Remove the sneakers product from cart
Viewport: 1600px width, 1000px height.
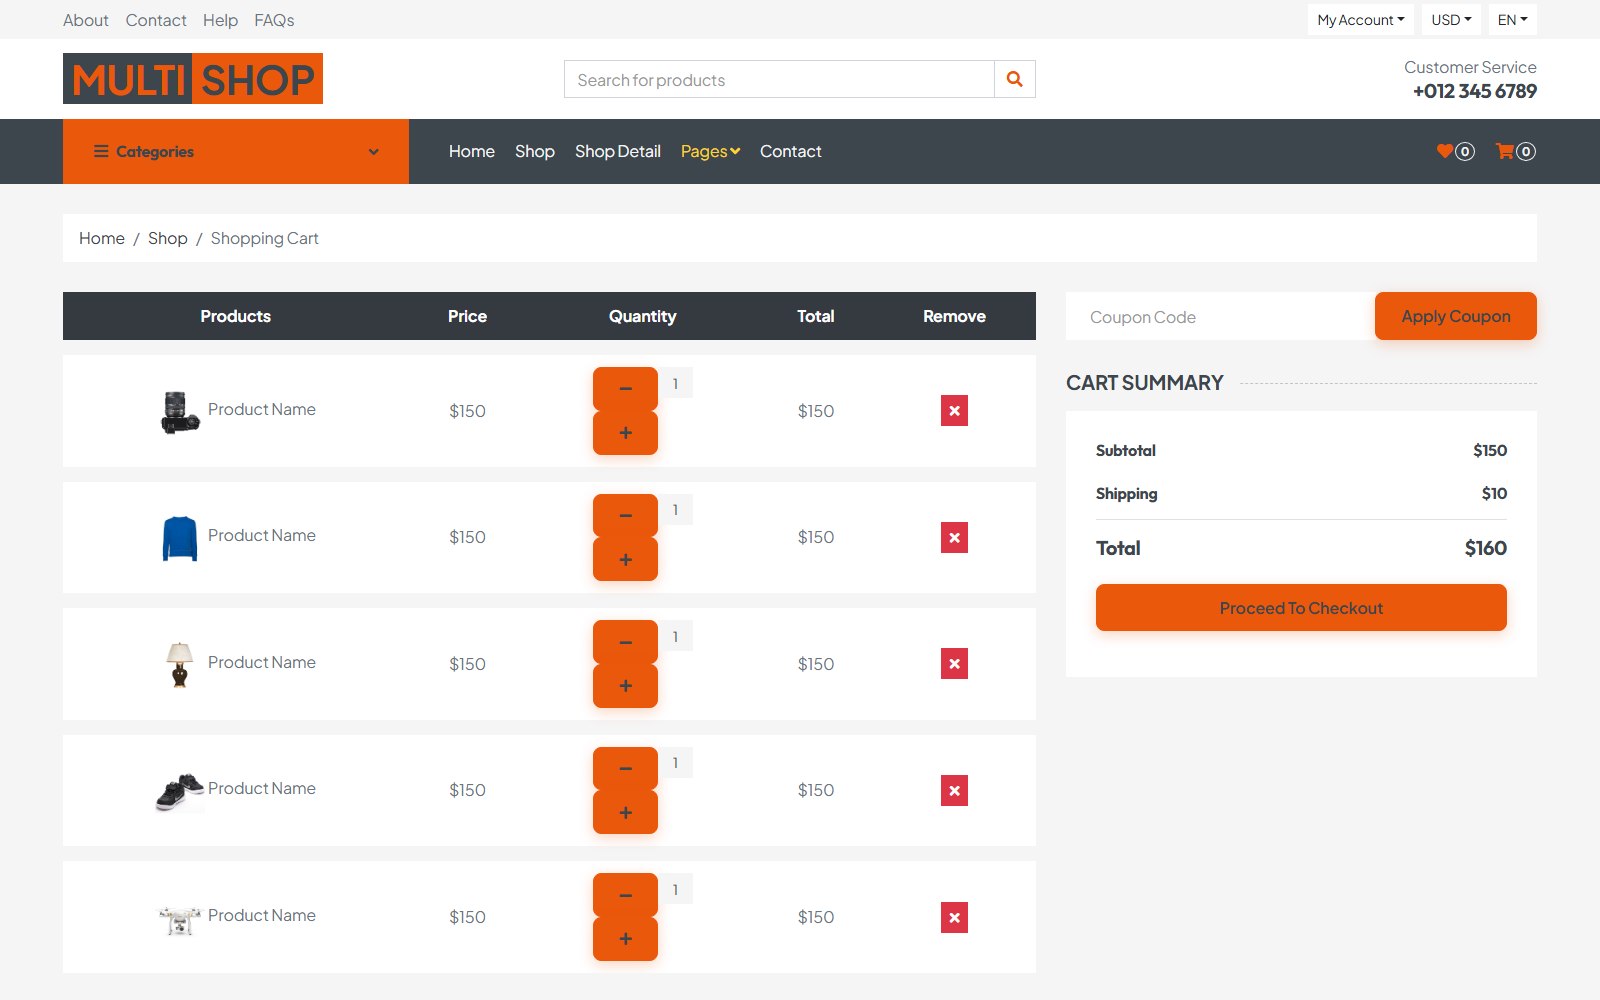click(954, 790)
